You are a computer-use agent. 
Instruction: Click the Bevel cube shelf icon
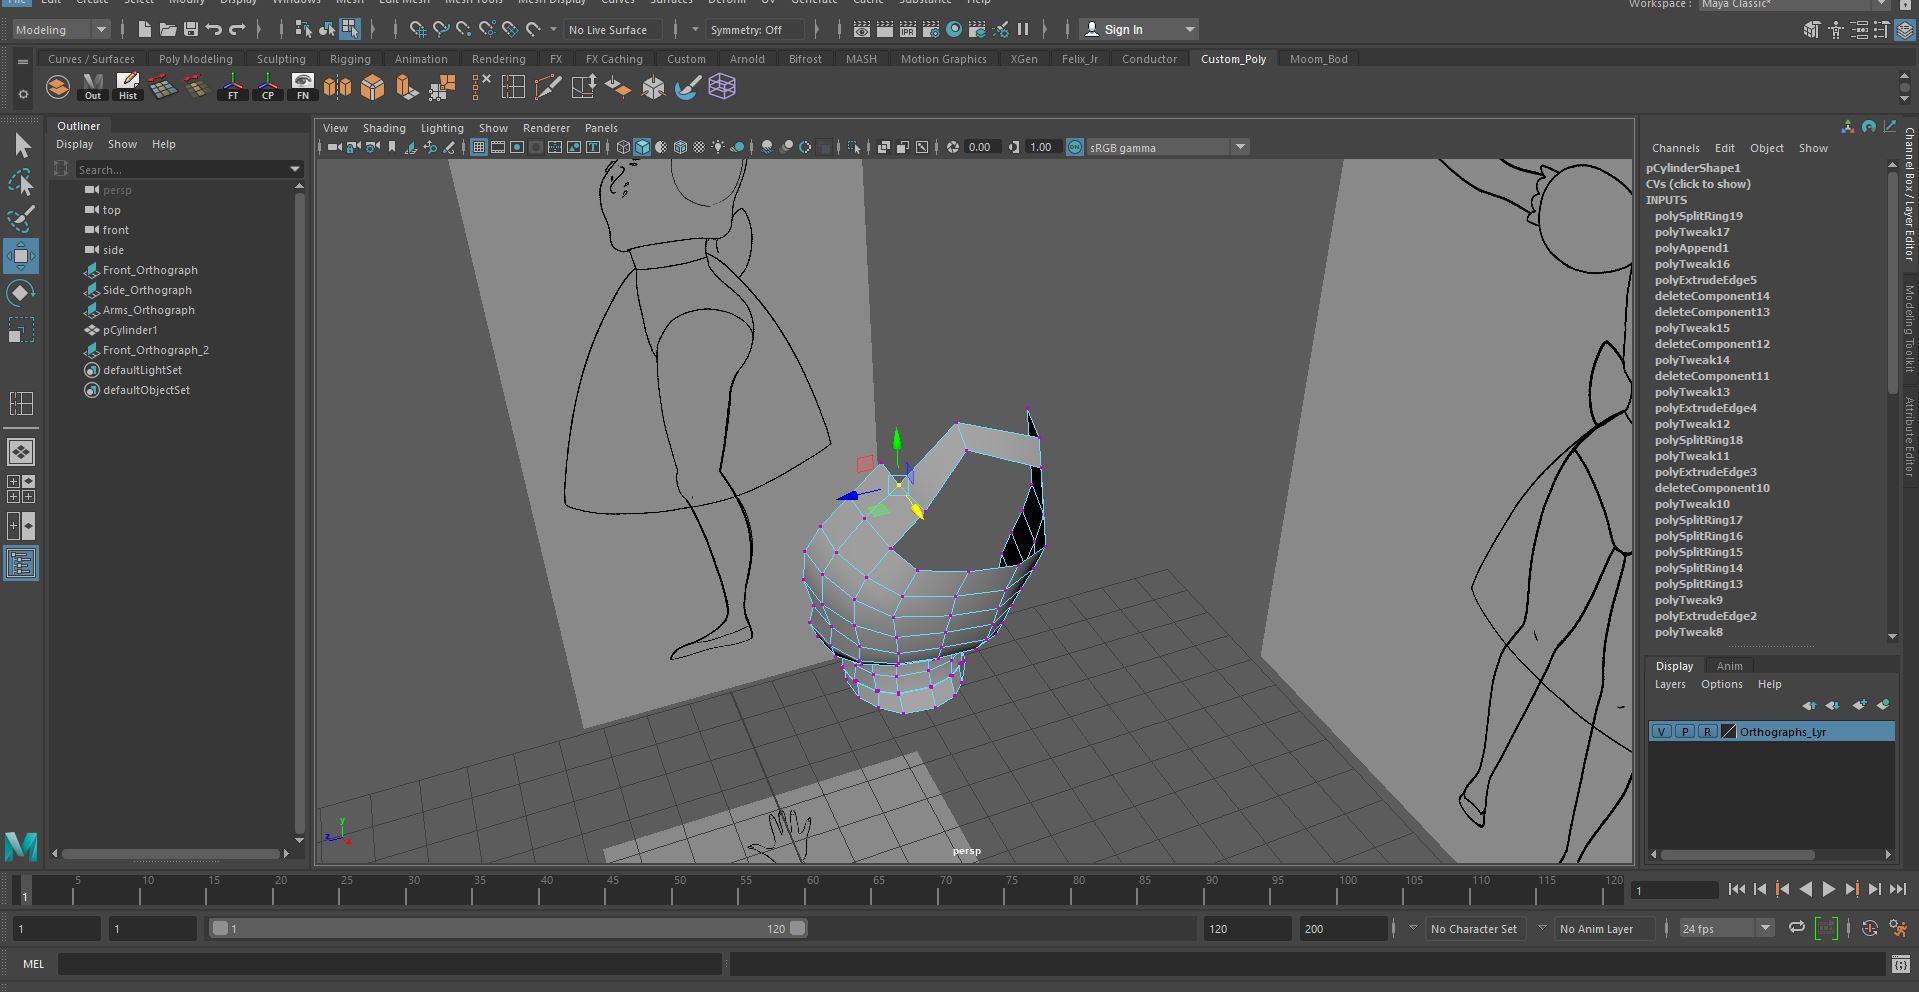coord(373,87)
